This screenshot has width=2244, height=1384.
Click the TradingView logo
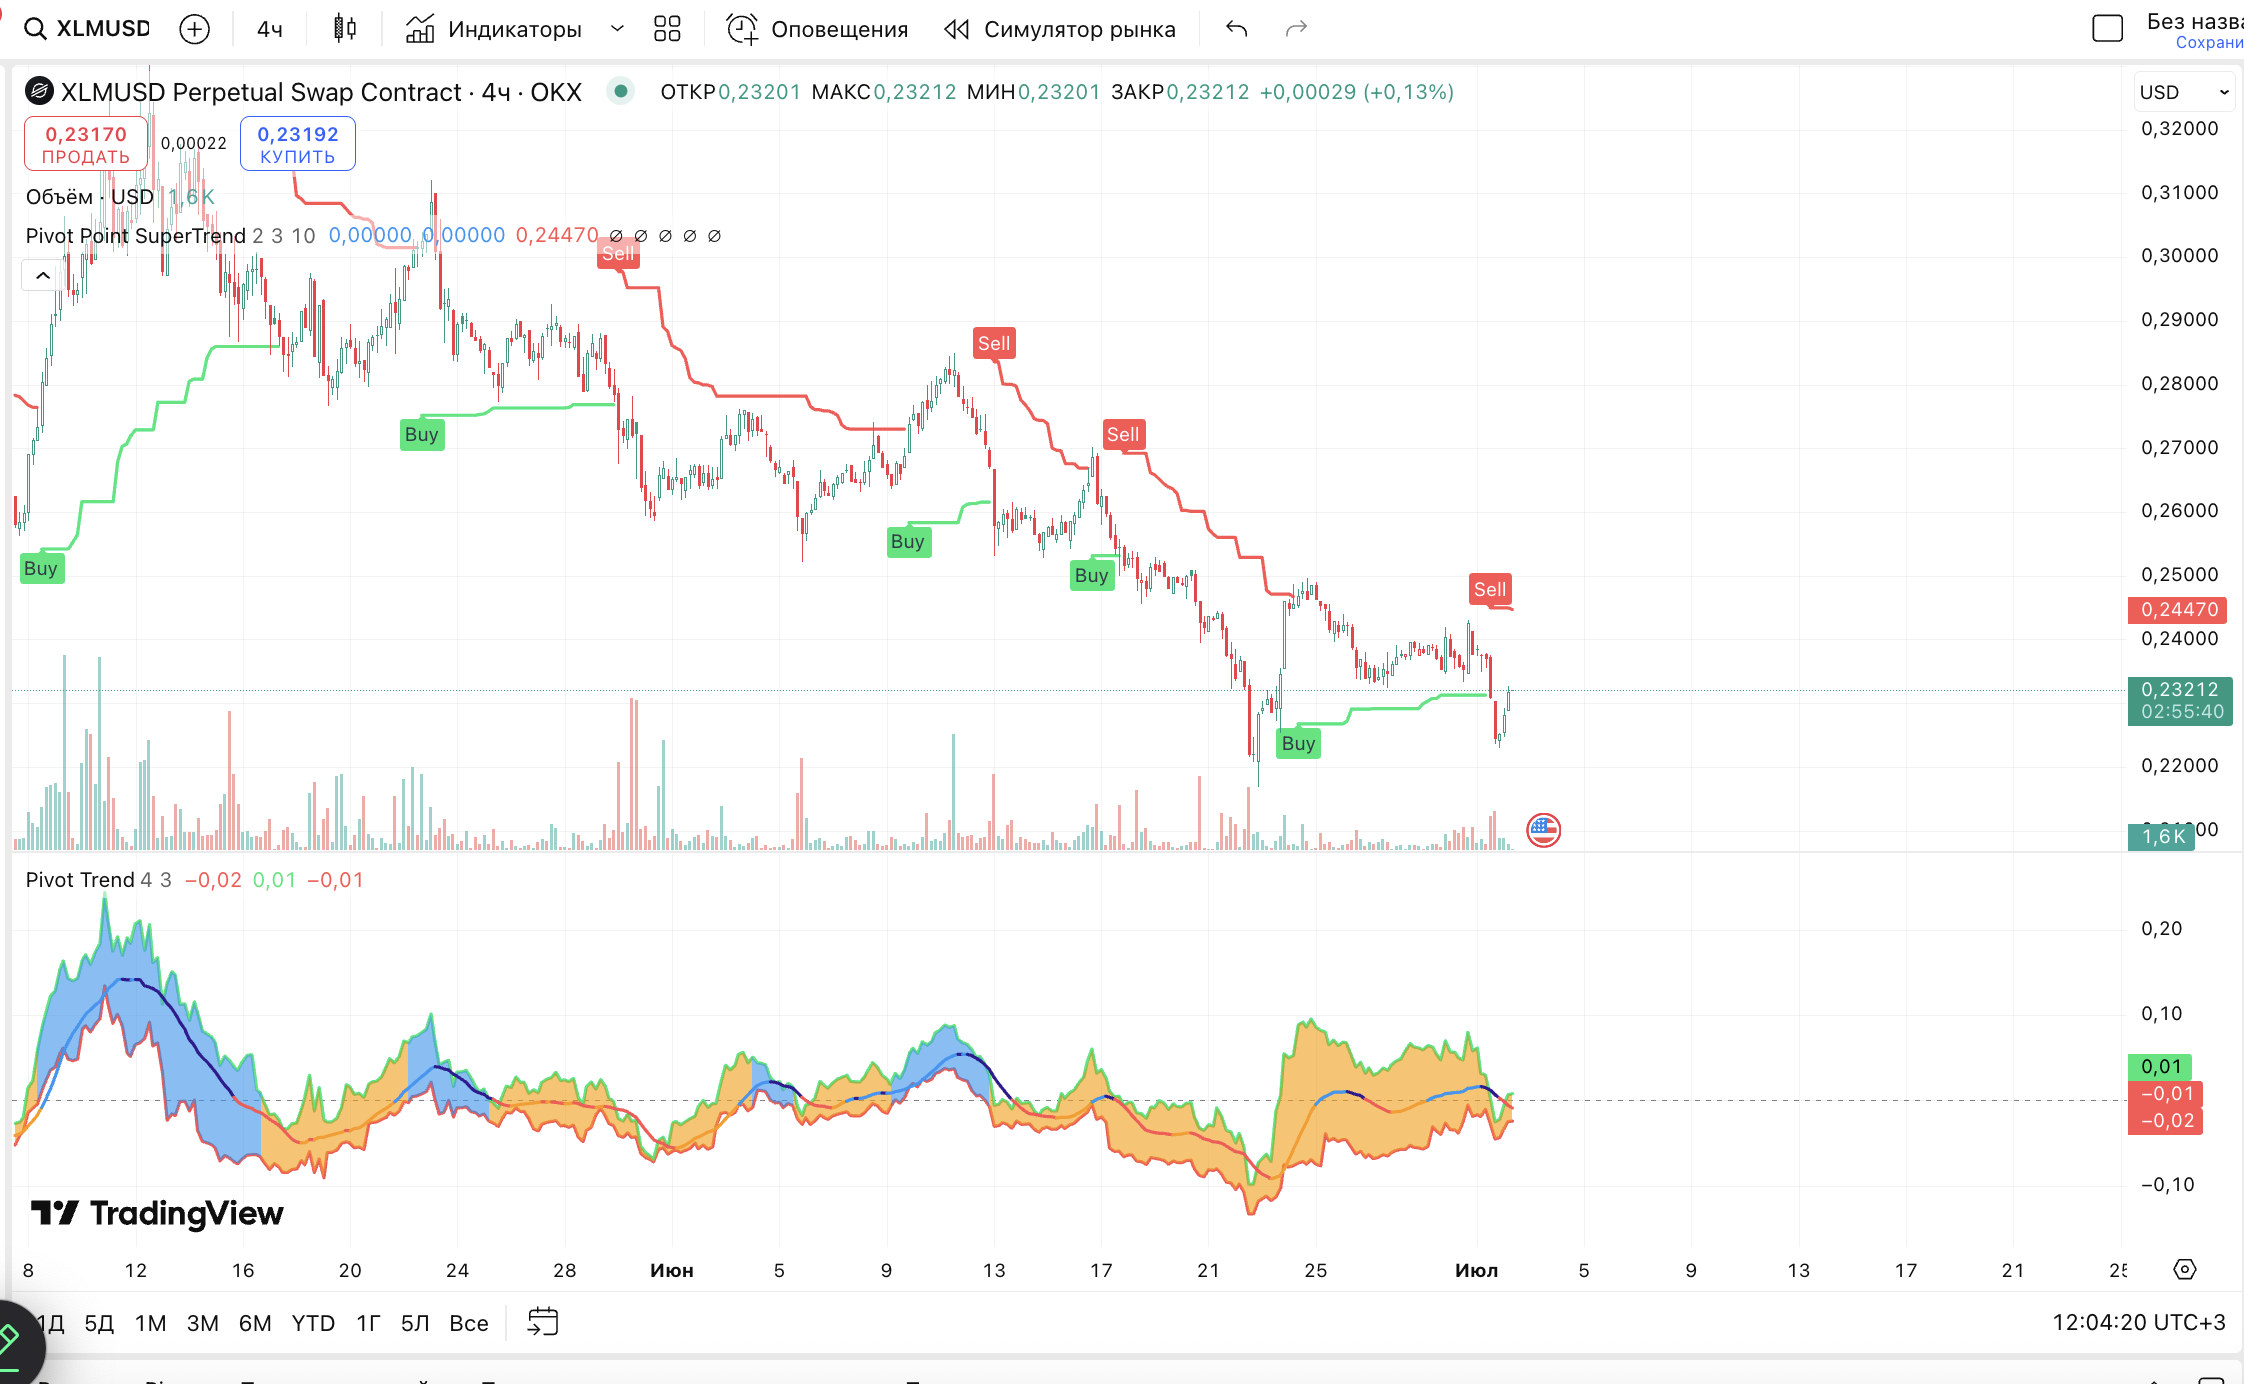(157, 1213)
